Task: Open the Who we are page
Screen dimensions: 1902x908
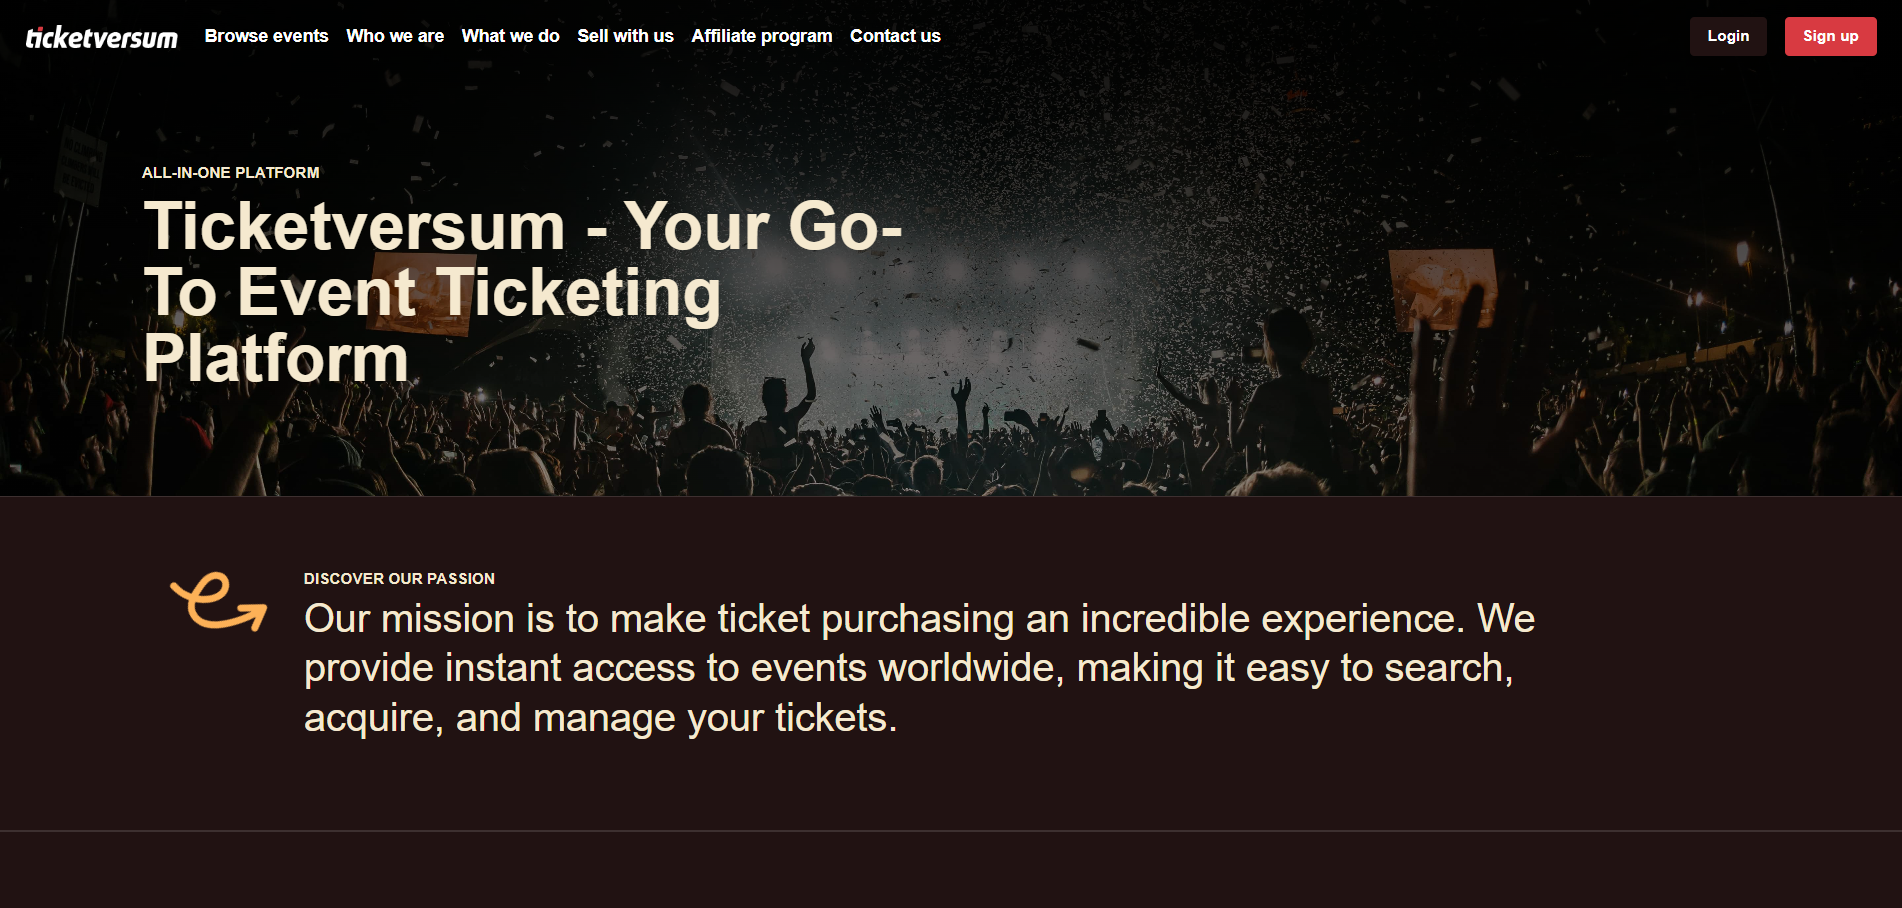Action: 395,36
